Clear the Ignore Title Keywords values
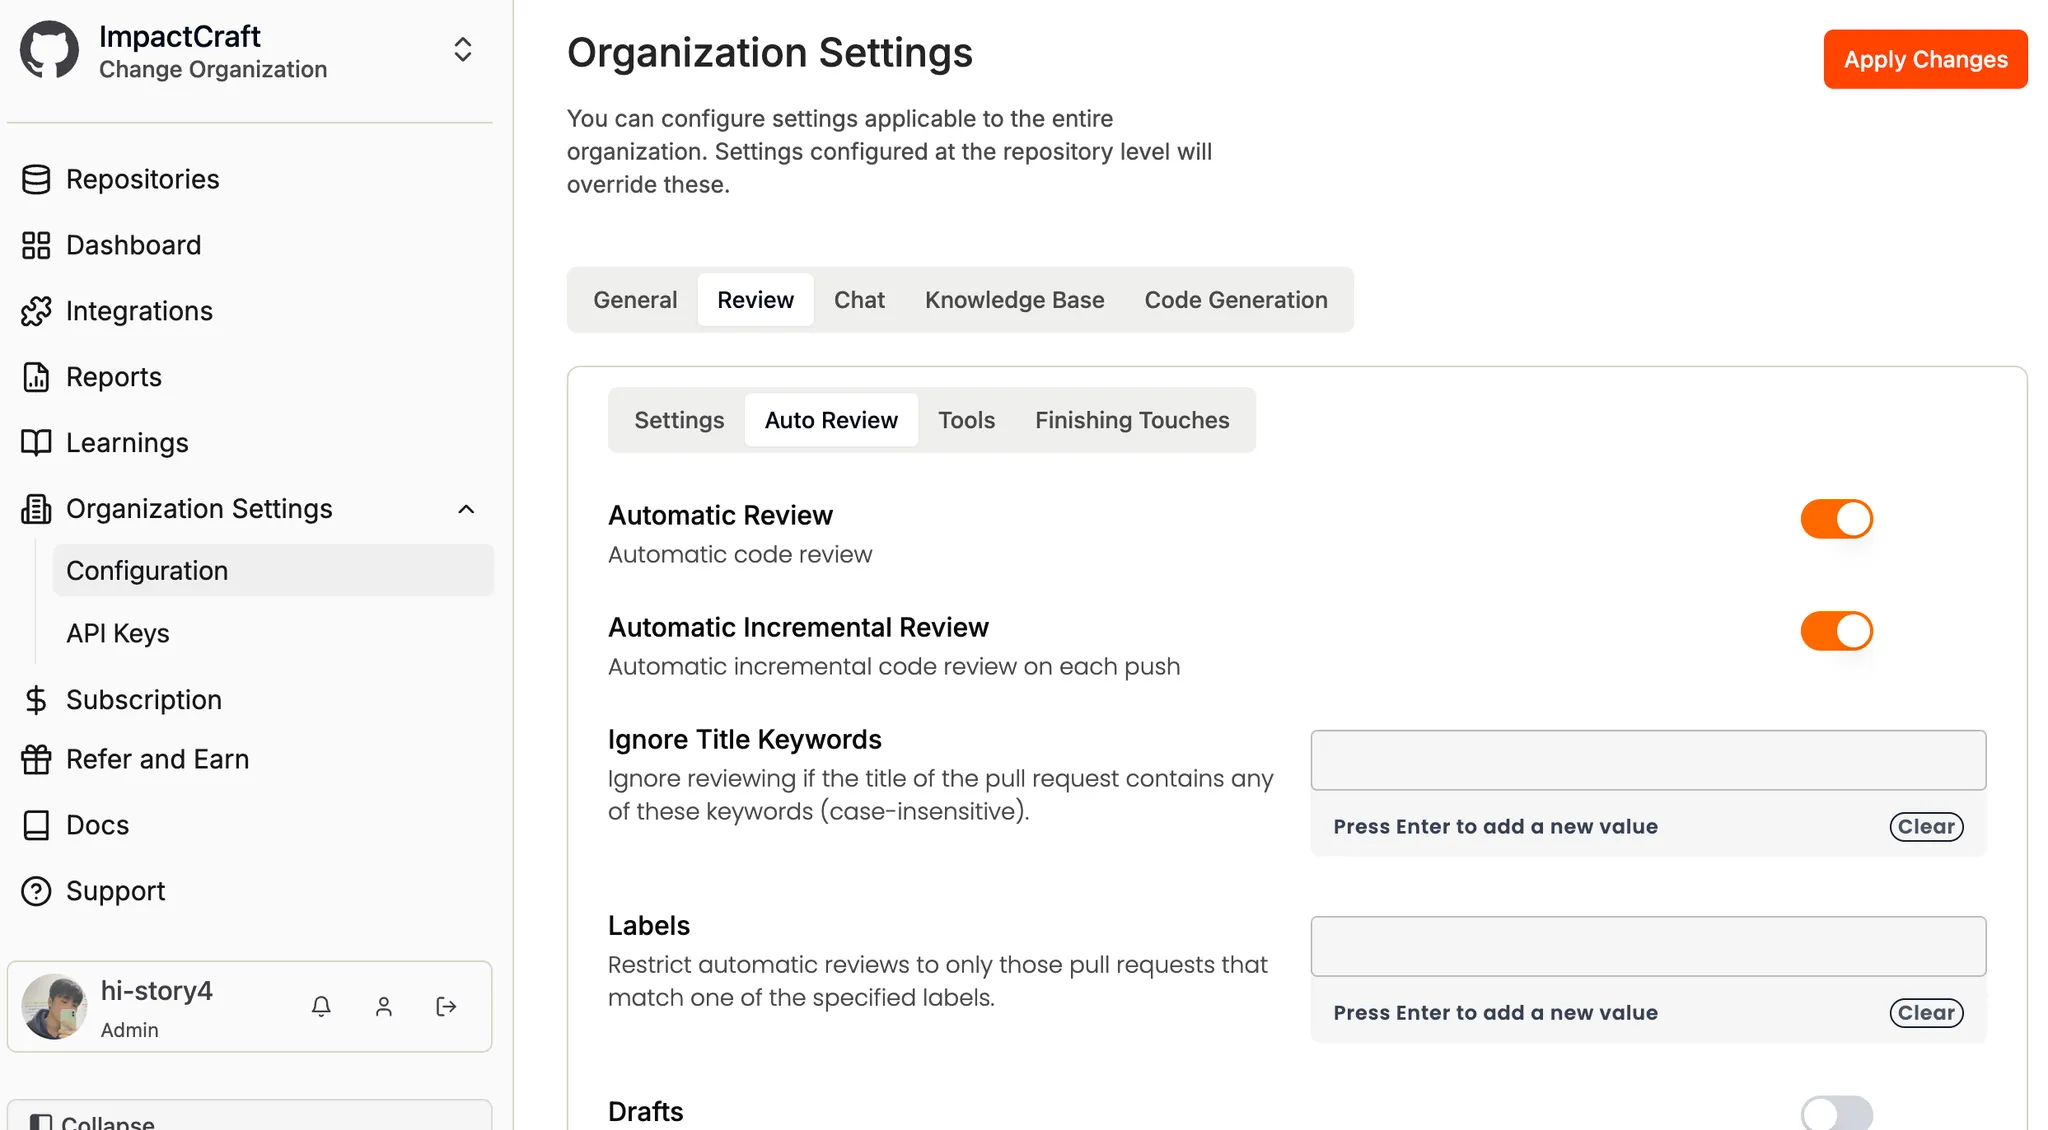The width and height of the screenshot is (2048, 1130). [x=1926, y=827]
